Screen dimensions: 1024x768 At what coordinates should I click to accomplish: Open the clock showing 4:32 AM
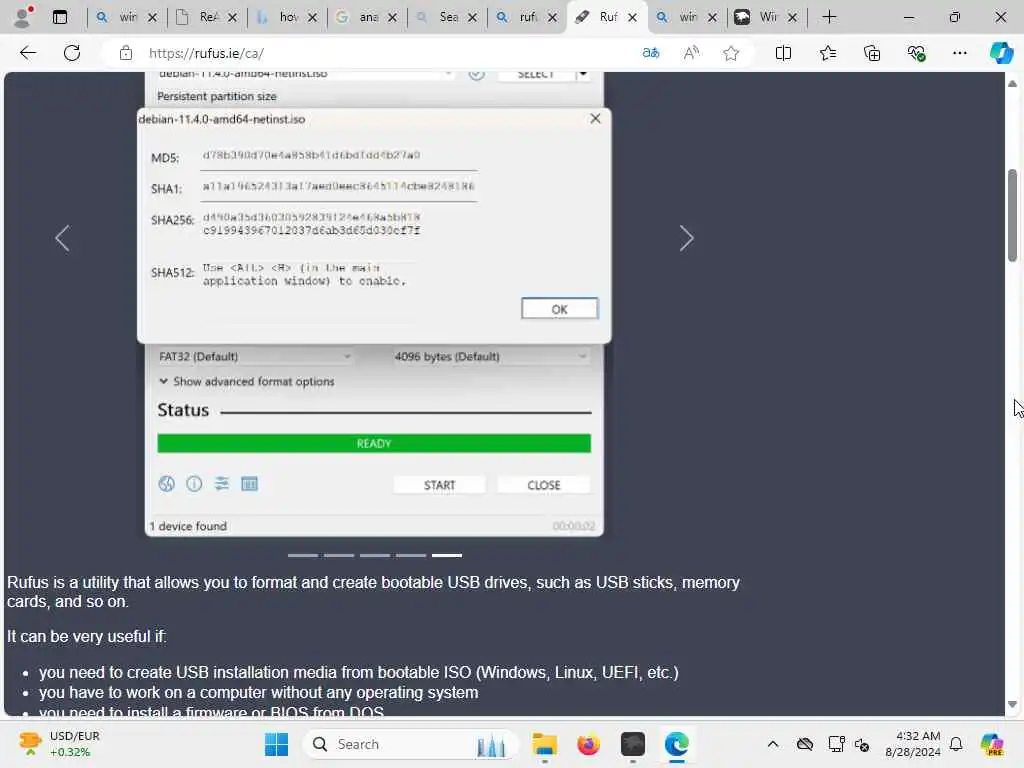click(913, 744)
